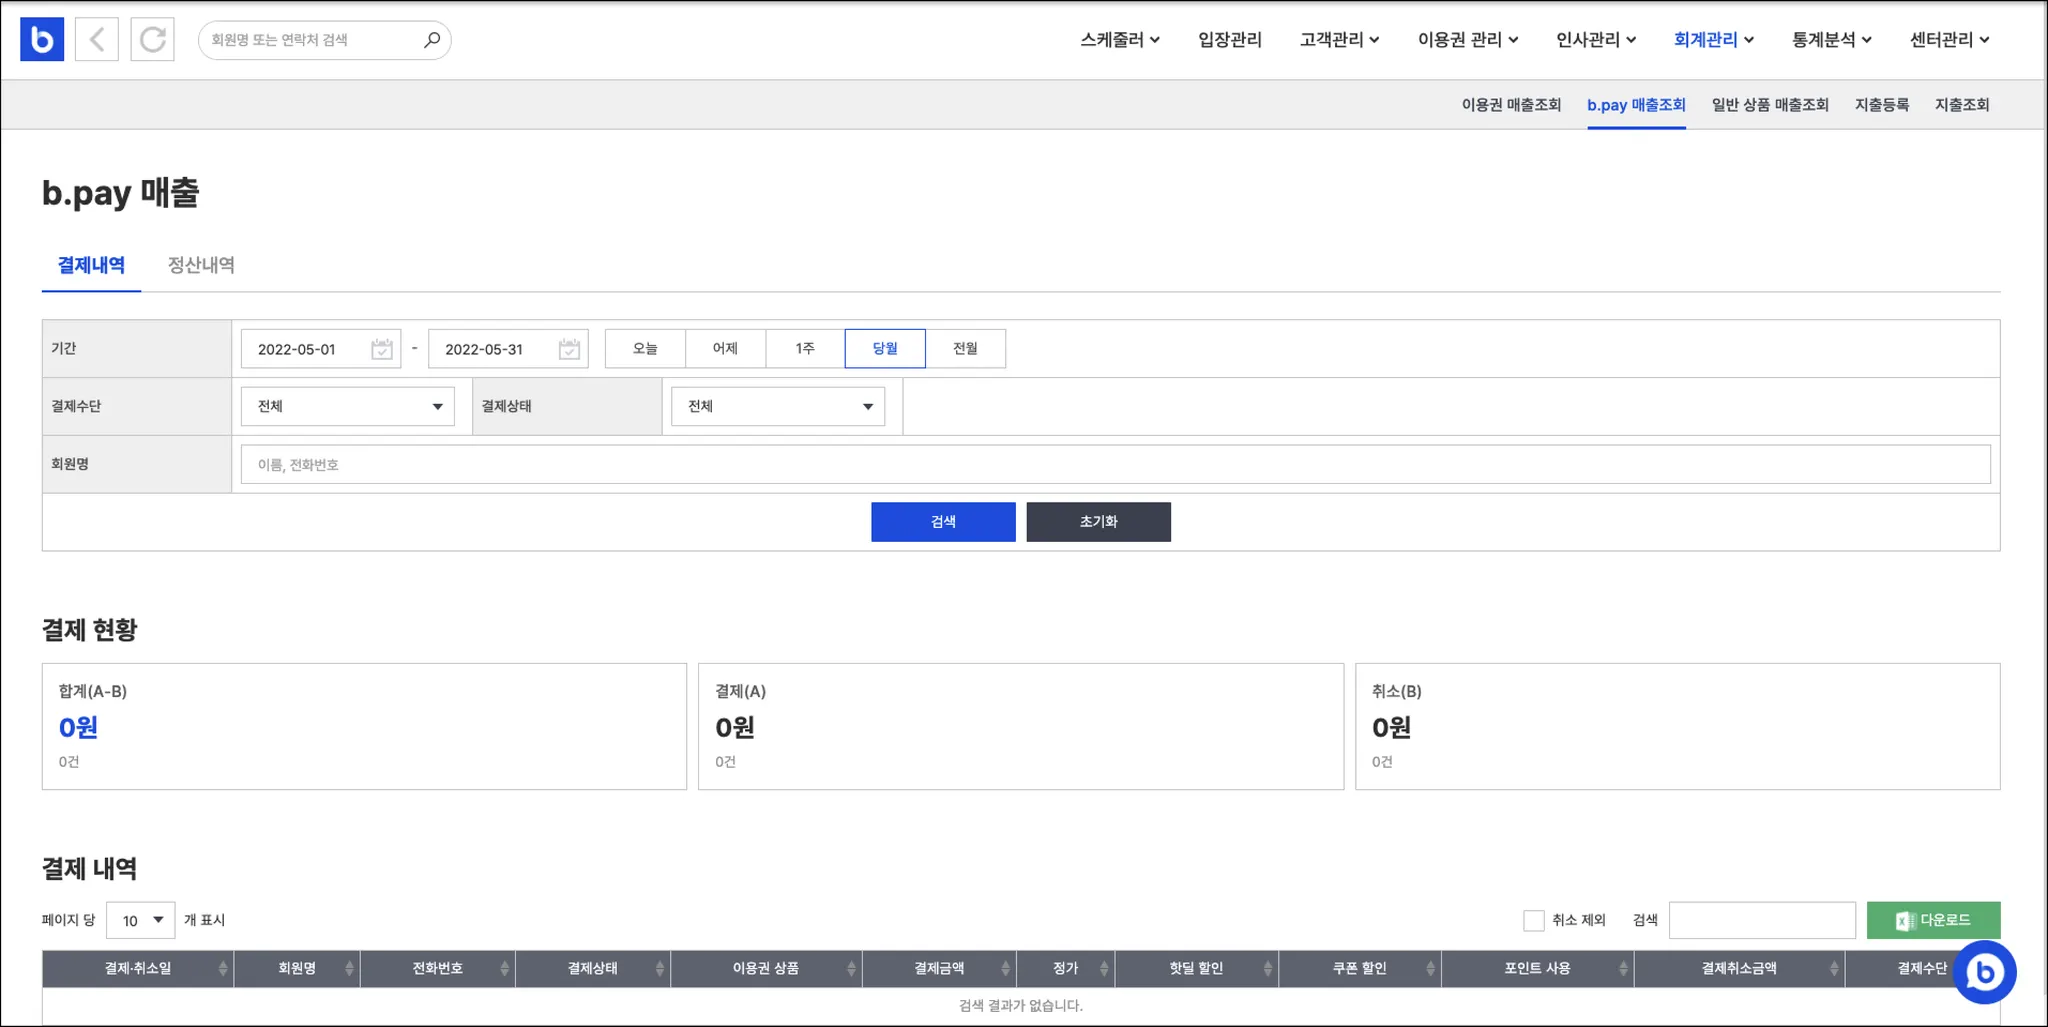Go to 이용권 매출조회 submenu
The height and width of the screenshot is (1027, 2048).
click(x=1511, y=105)
